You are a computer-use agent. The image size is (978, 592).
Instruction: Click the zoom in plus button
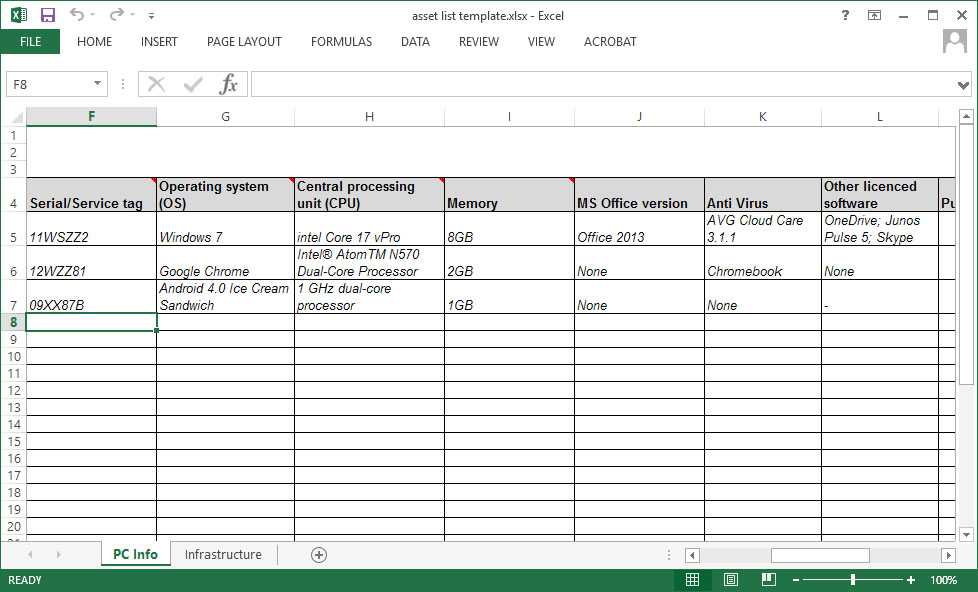[910, 580]
